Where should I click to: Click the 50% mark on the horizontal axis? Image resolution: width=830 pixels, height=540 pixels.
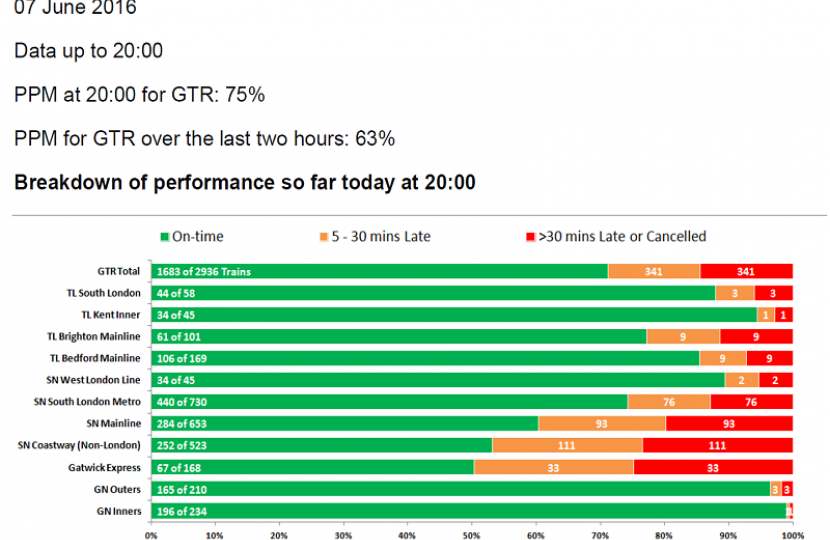point(471,533)
